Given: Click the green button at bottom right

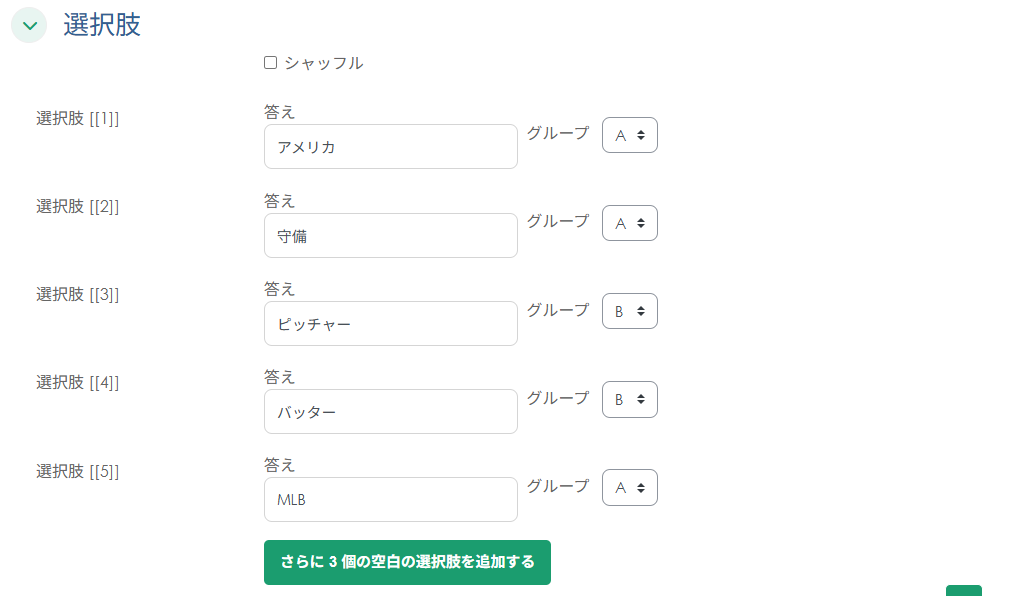Looking at the screenshot, I should click(x=961, y=593).
